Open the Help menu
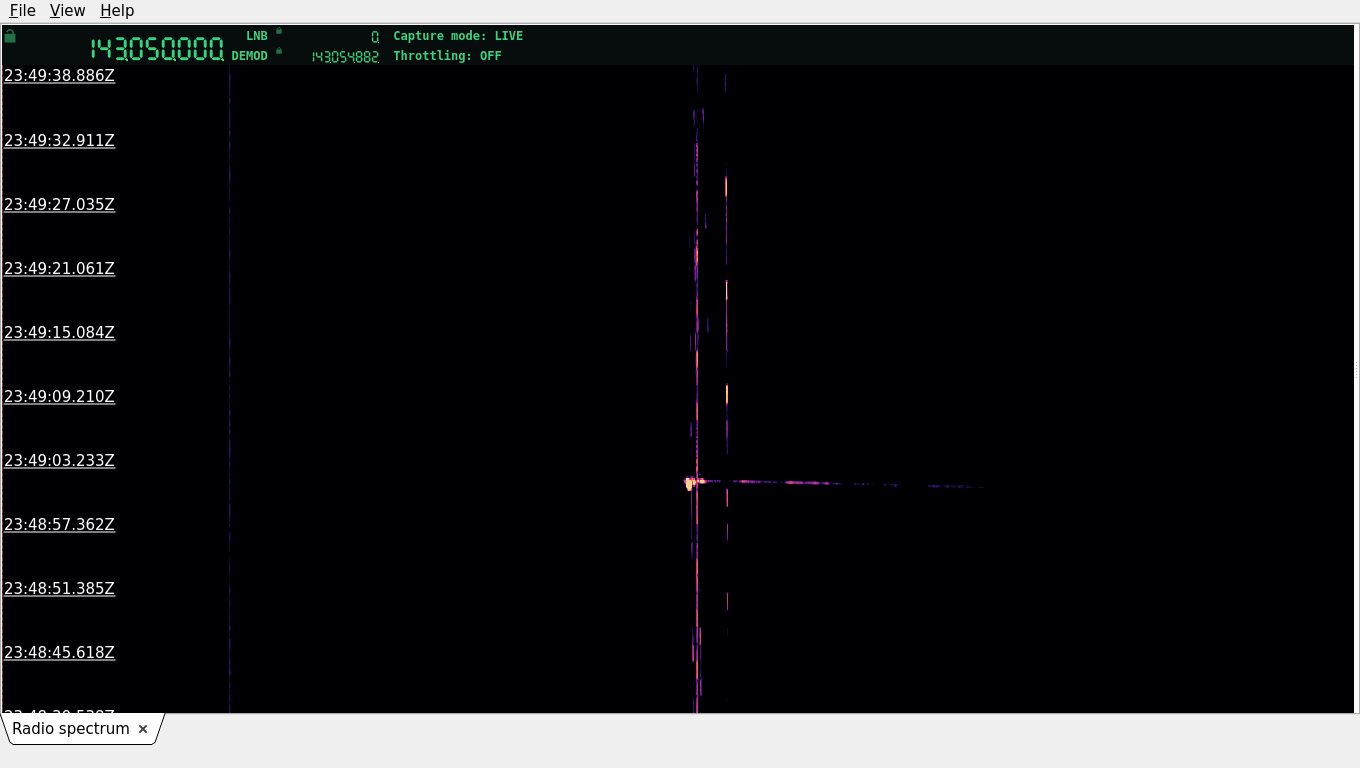The width and height of the screenshot is (1360, 768). [117, 11]
